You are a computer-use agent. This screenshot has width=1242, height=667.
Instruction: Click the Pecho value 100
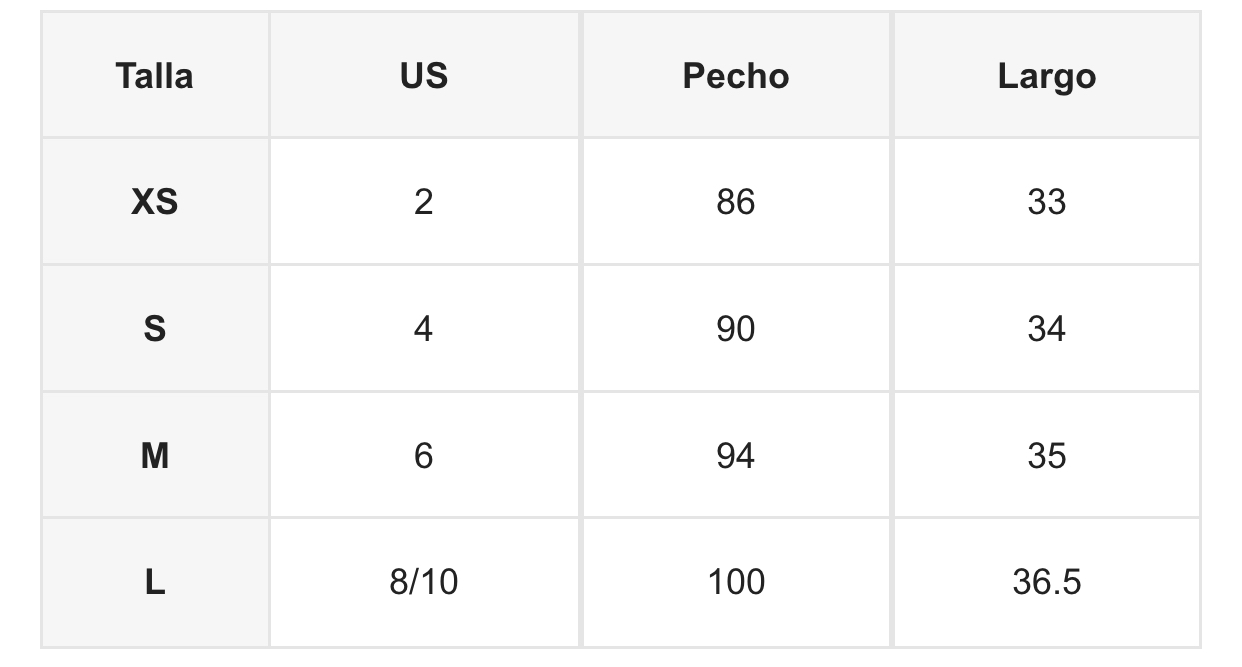pyautogui.click(x=736, y=582)
